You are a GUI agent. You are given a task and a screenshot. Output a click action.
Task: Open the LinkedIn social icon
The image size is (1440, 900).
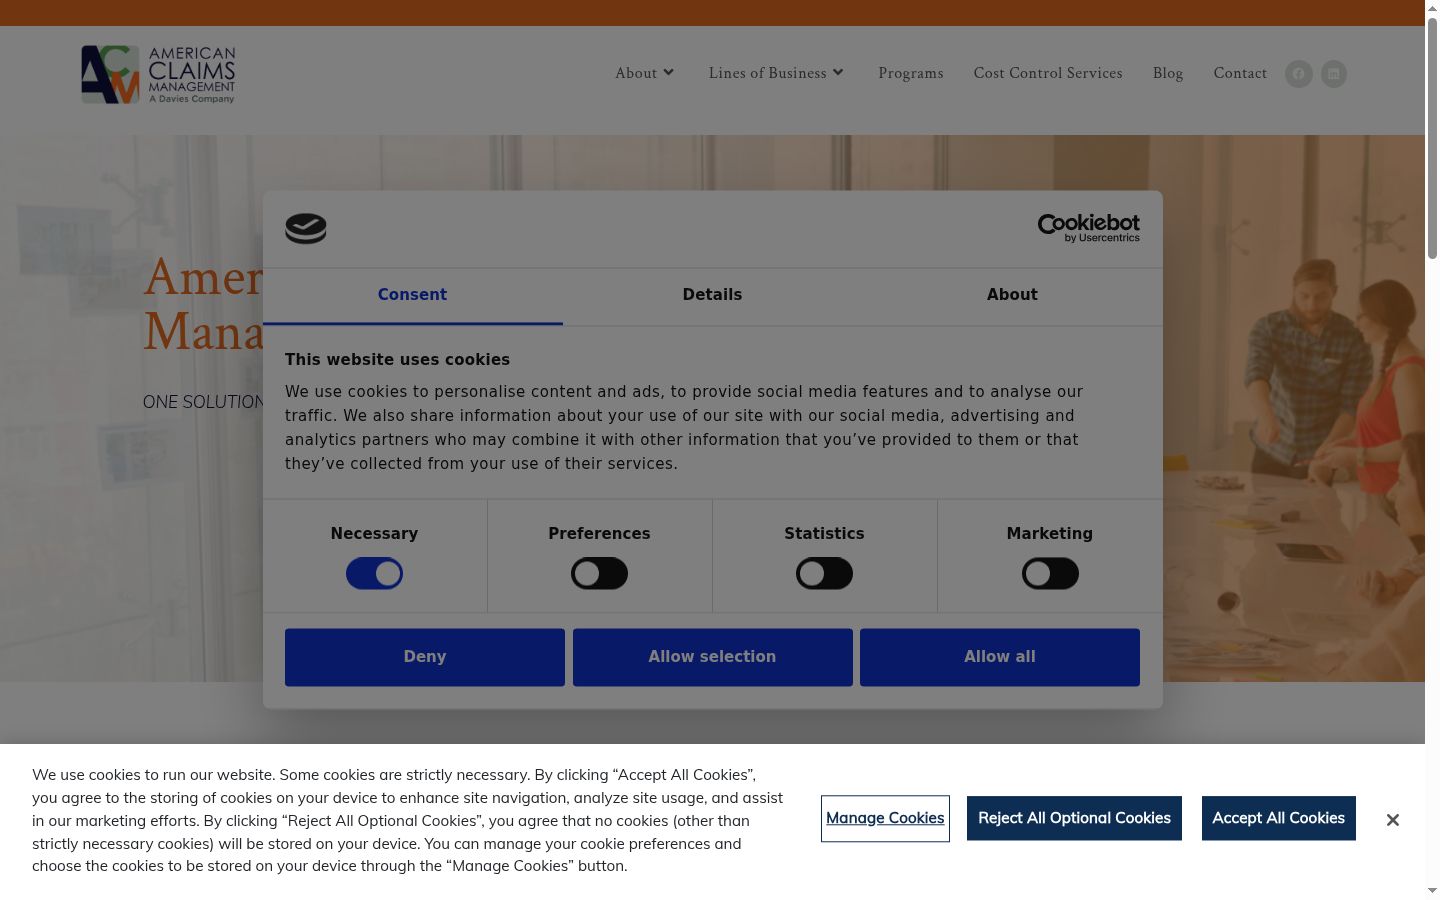1334,74
